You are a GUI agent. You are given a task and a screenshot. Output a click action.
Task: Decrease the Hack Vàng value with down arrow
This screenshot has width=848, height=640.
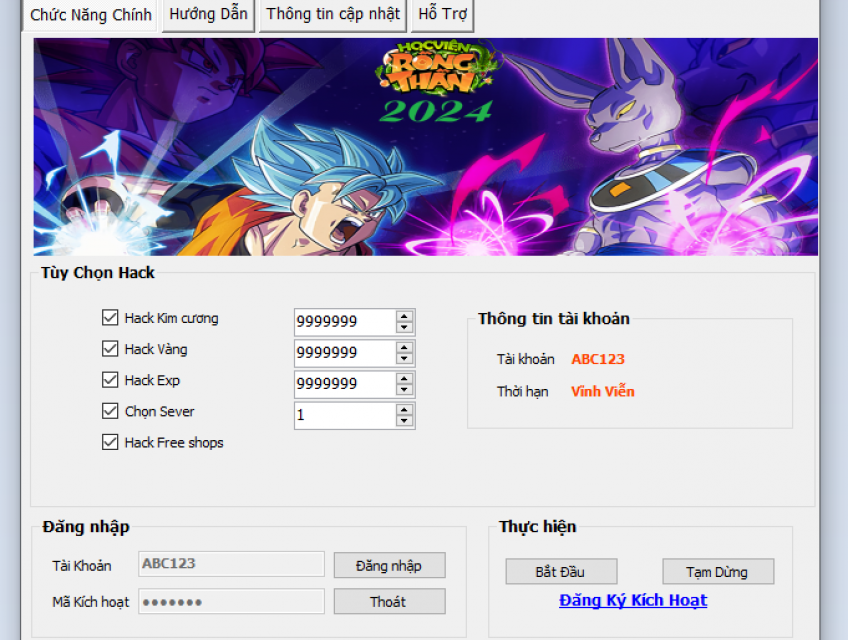tap(404, 358)
